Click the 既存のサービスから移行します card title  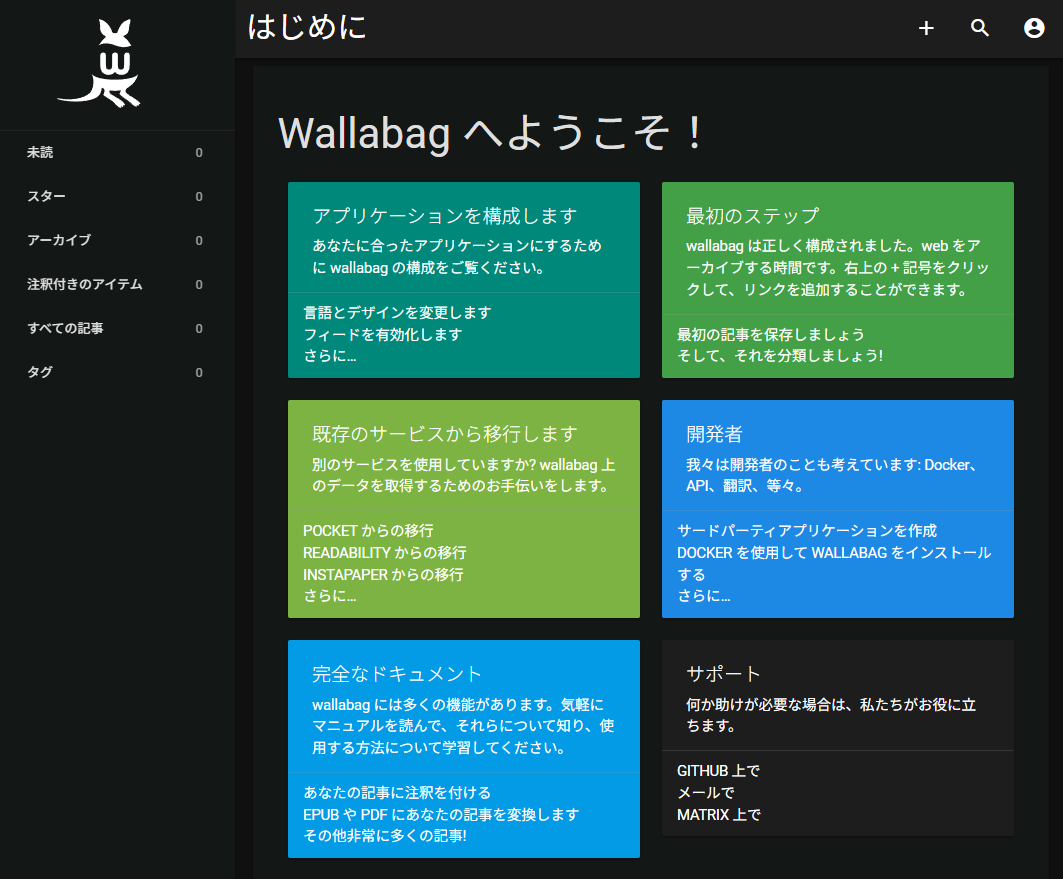pyautogui.click(x=445, y=434)
